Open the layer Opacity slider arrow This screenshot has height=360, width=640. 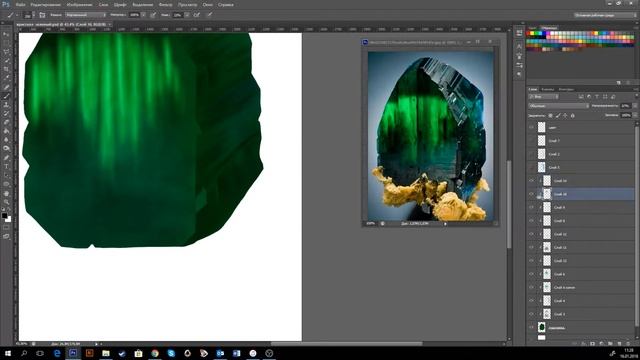tap(635, 106)
